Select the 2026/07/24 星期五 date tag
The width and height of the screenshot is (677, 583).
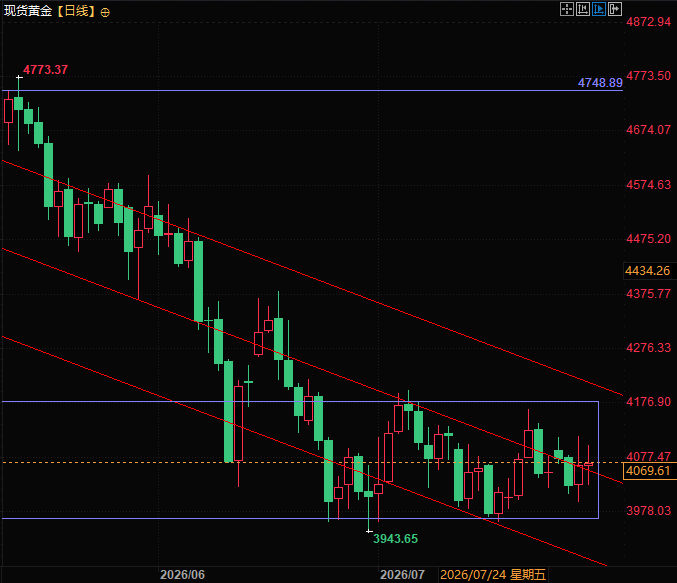pos(493,575)
